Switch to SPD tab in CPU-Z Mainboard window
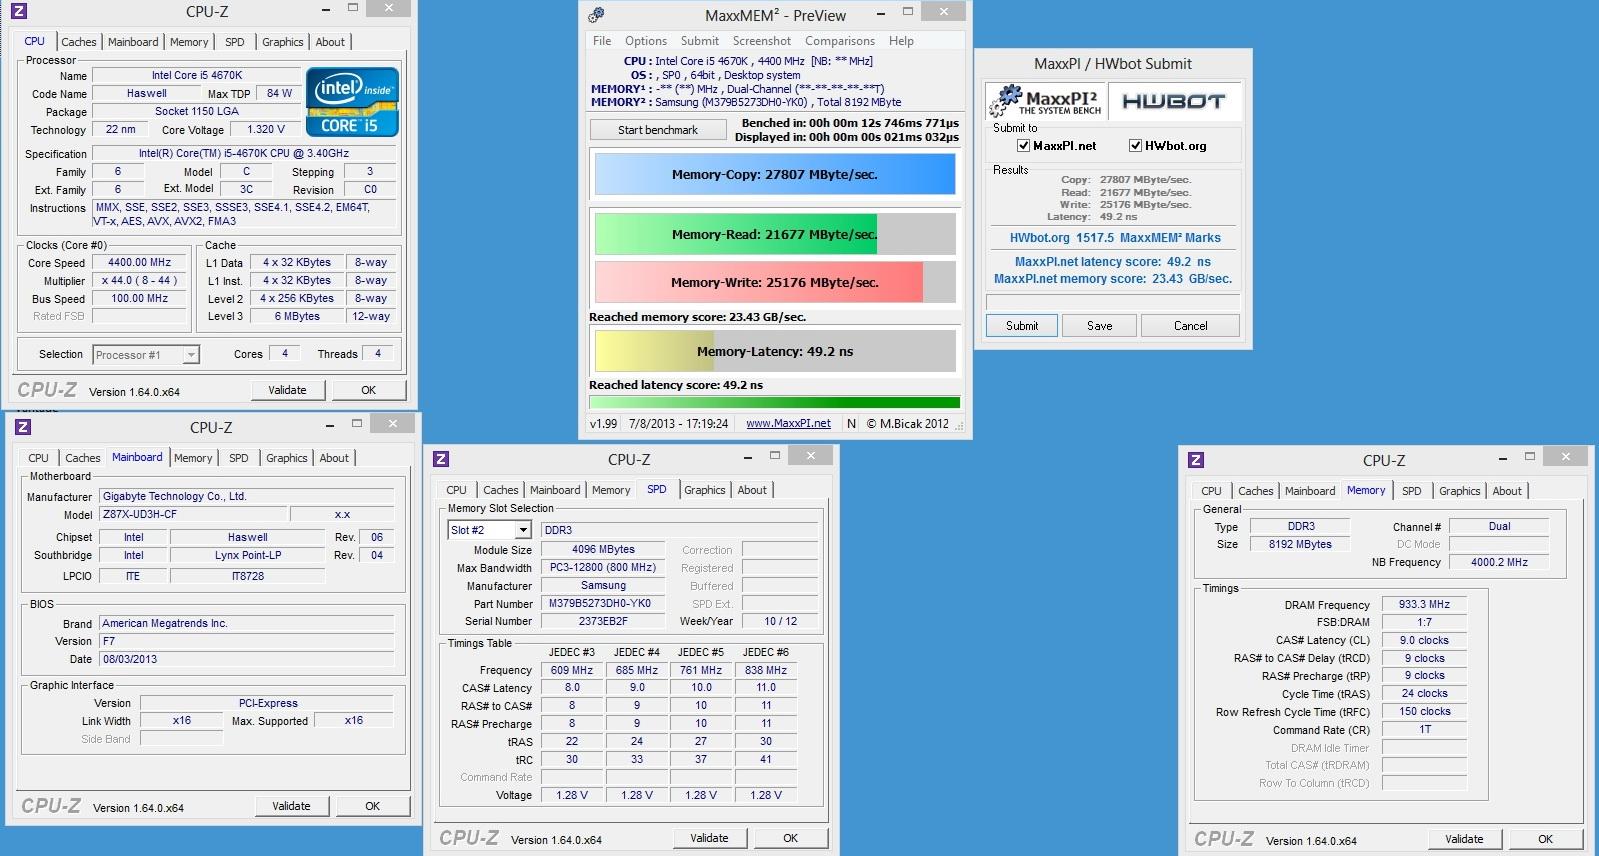The width and height of the screenshot is (1599, 856). [239, 458]
